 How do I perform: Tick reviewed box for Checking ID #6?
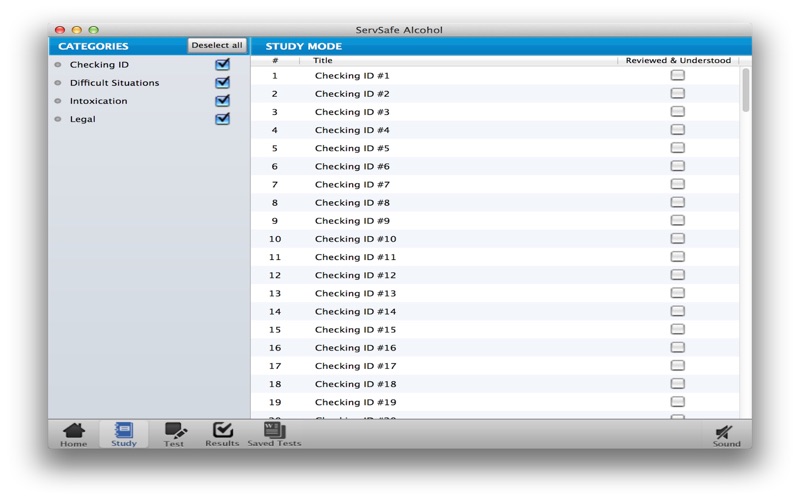coord(678,166)
